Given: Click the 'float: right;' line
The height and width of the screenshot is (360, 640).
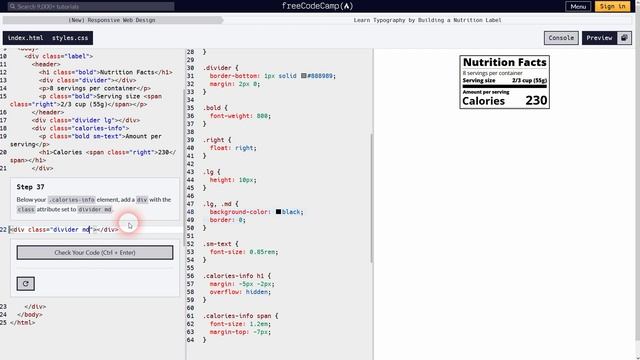Looking at the screenshot, I should pyautogui.click(x=233, y=148).
